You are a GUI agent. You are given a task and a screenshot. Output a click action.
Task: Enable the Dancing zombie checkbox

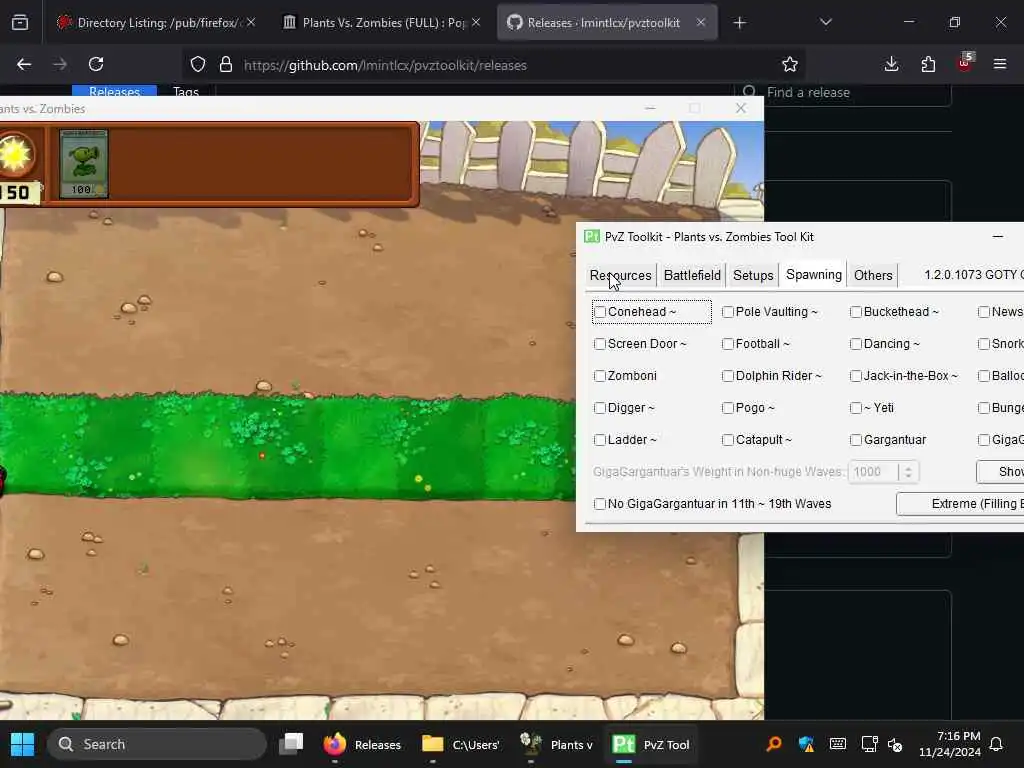click(856, 344)
